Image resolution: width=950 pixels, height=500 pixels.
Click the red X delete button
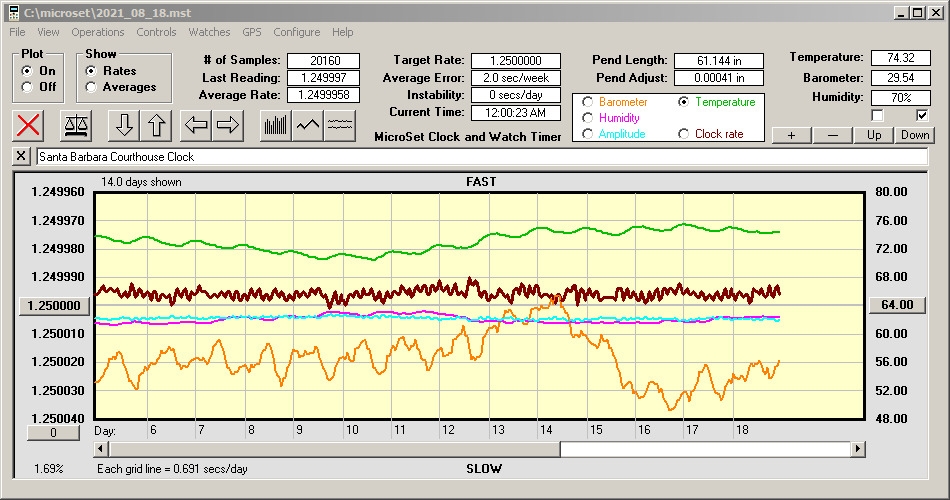tap(28, 125)
